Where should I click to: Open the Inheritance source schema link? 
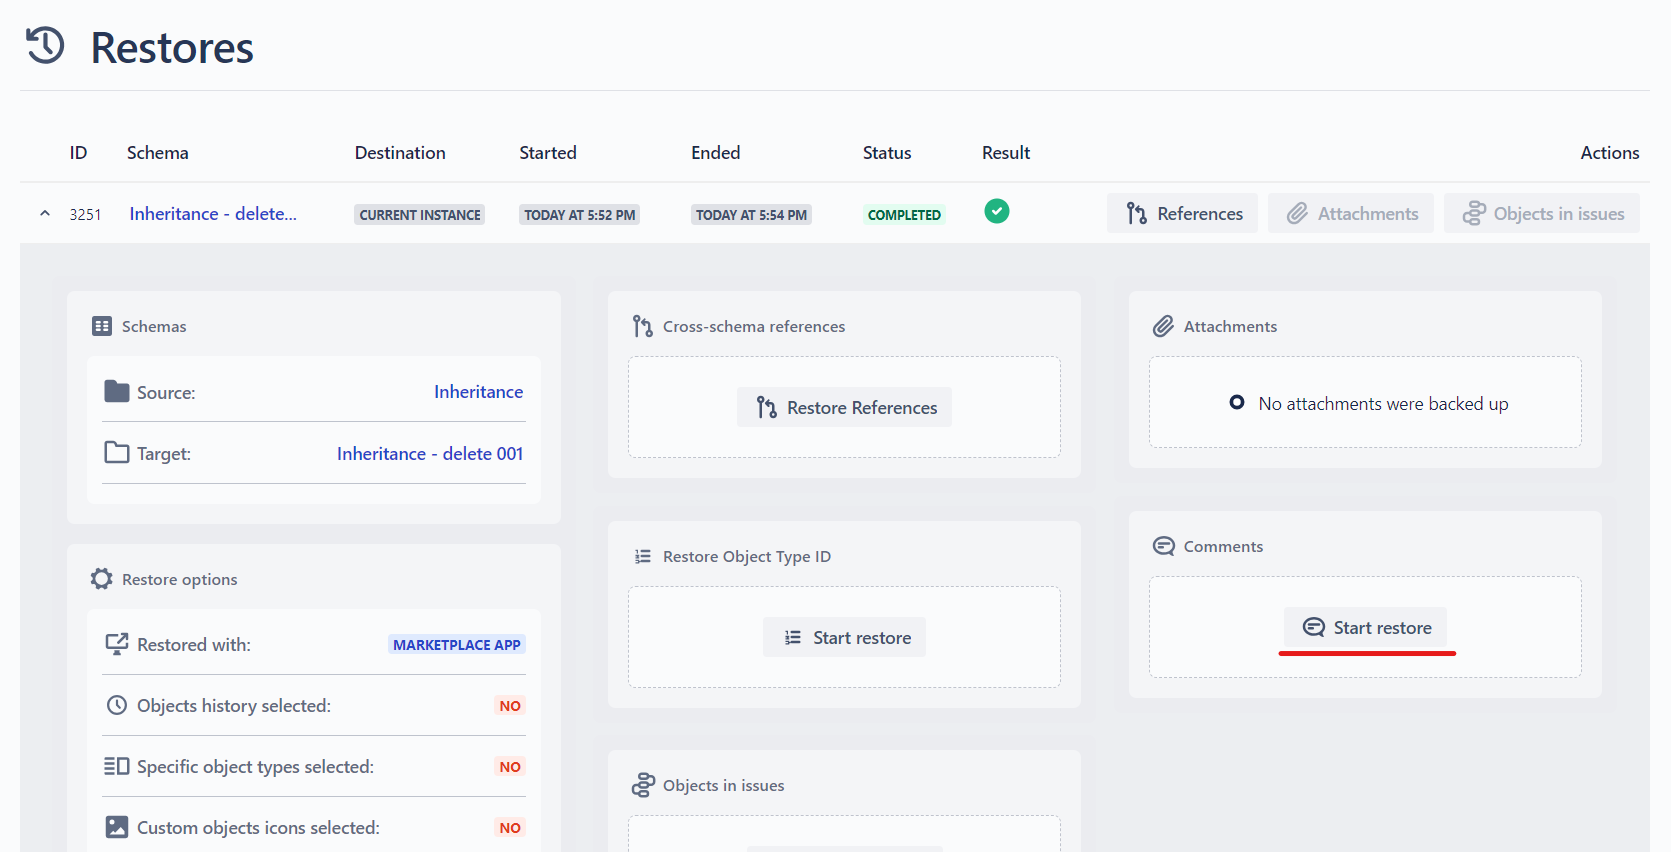point(478,392)
